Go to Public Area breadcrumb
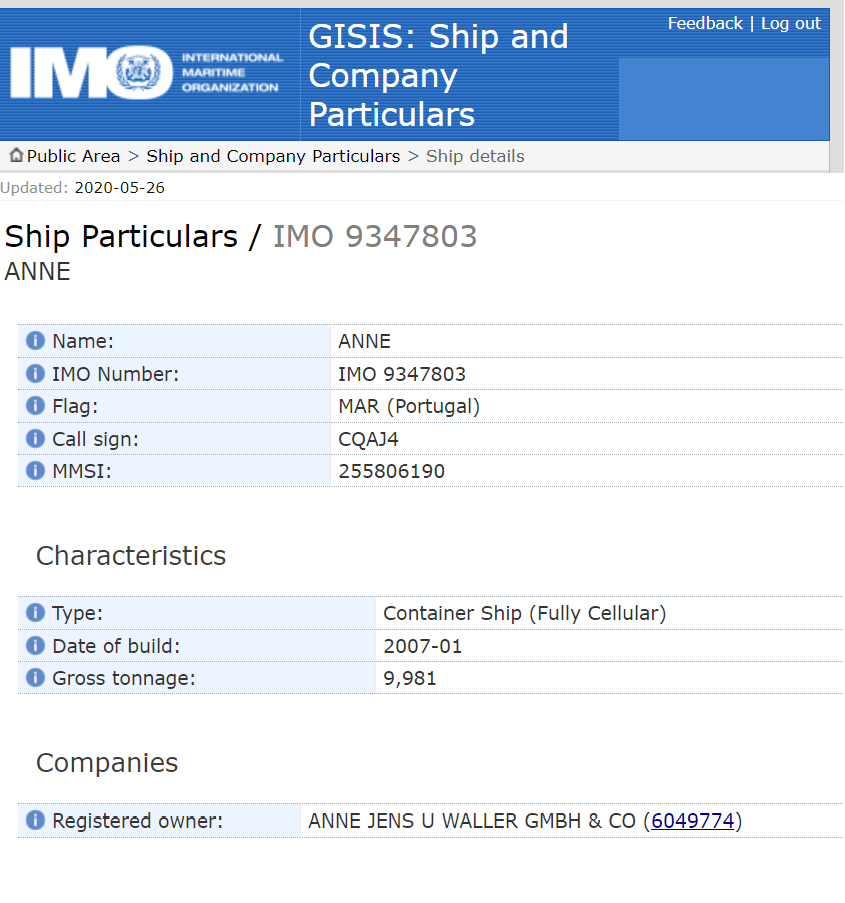The height and width of the screenshot is (903, 845). [x=73, y=156]
